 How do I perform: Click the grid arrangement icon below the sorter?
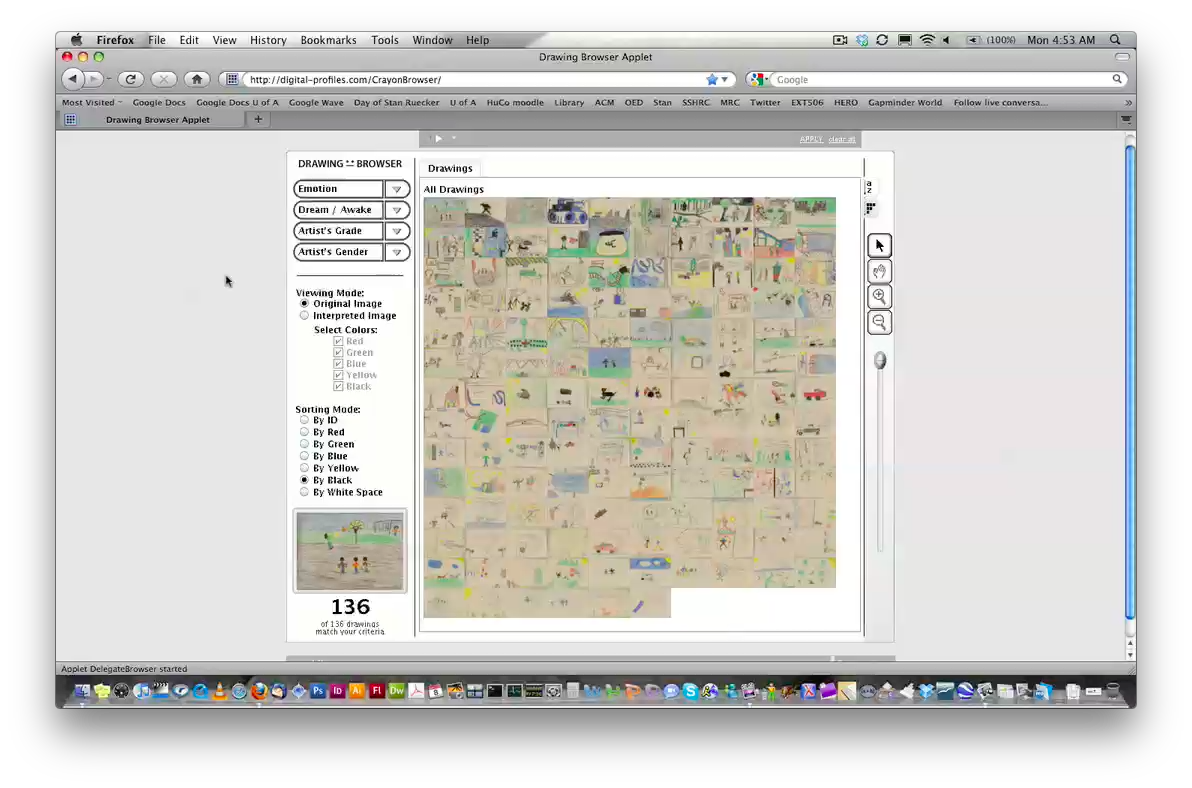869,208
